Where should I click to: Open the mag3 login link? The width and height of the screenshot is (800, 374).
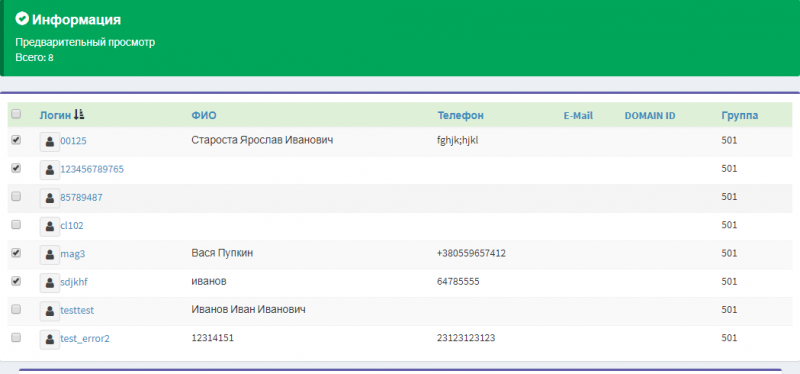point(72,254)
